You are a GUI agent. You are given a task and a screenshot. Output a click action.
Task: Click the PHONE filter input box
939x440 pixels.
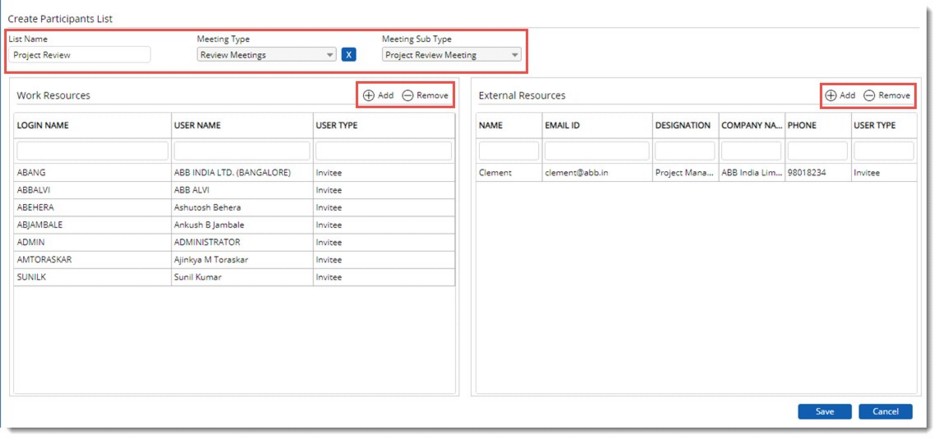(x=815, y=151)
